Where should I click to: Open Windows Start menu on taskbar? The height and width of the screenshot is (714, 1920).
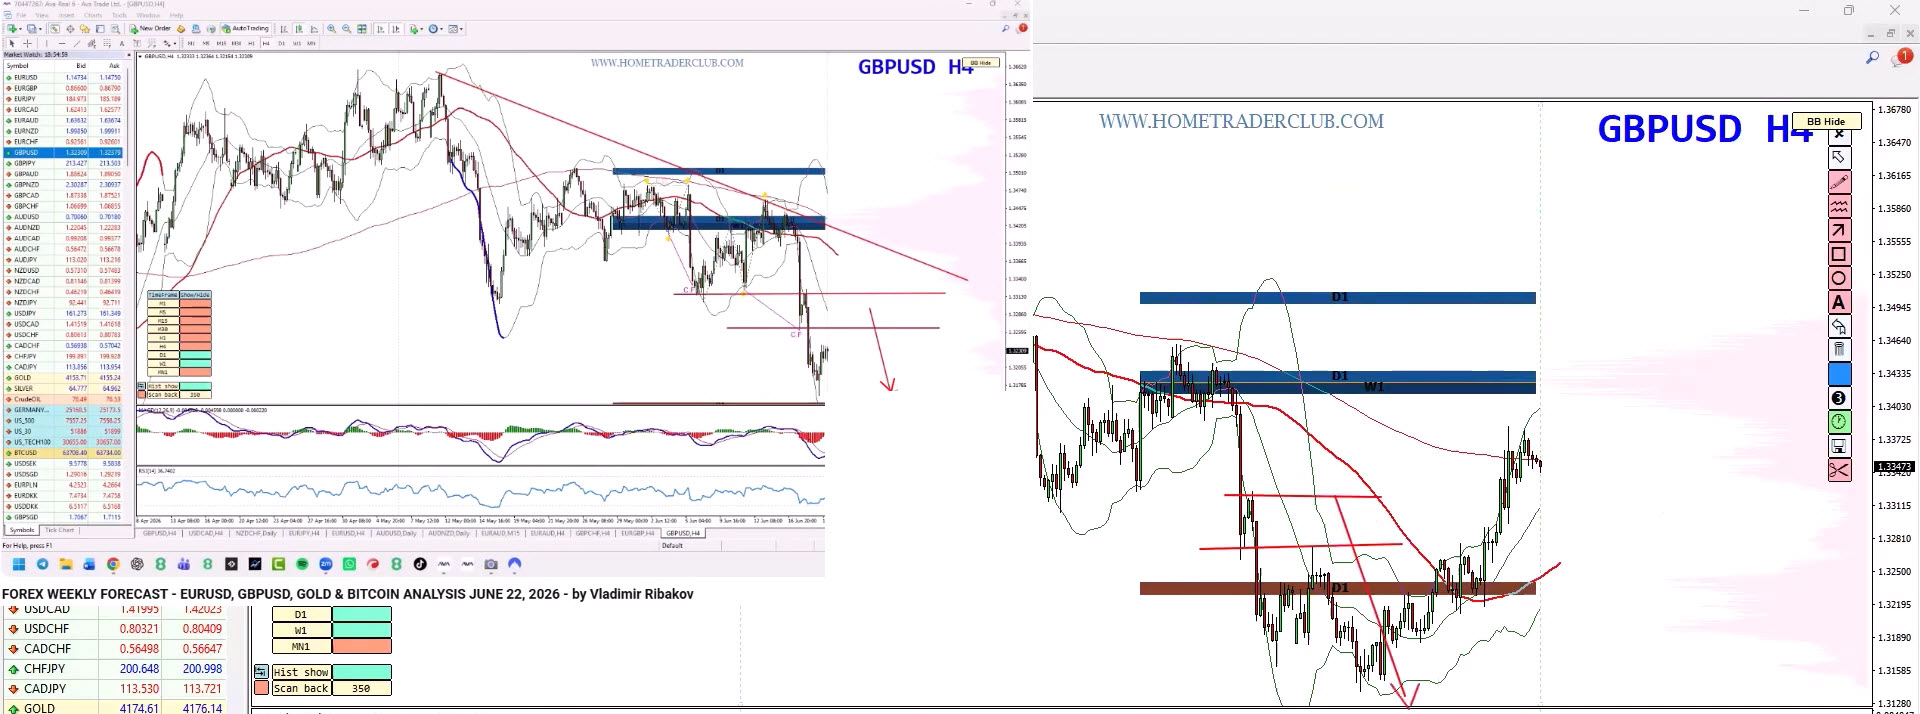point(19,564)
